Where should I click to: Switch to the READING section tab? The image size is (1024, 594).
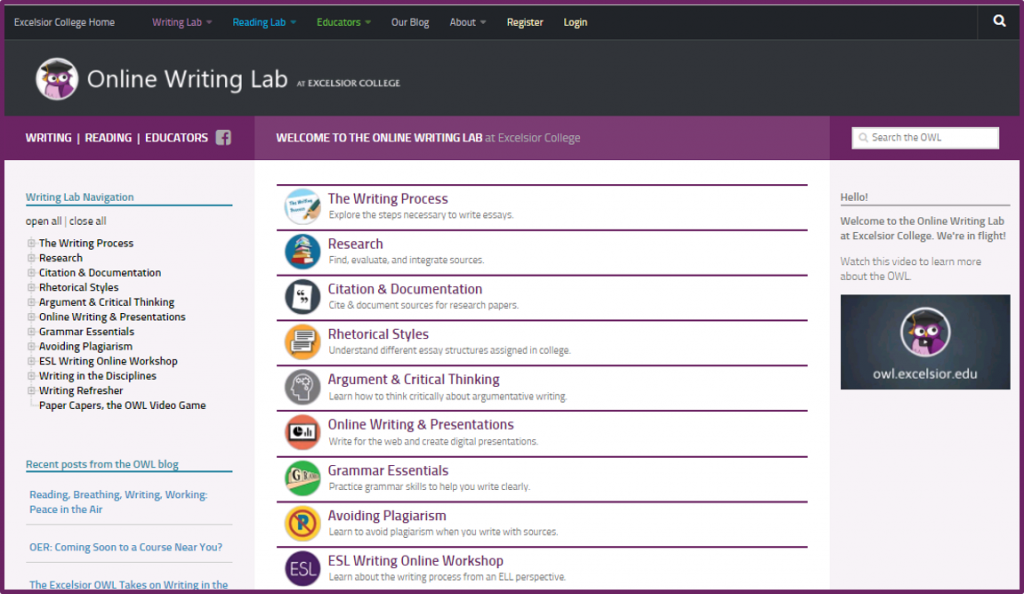click(108, 138)
